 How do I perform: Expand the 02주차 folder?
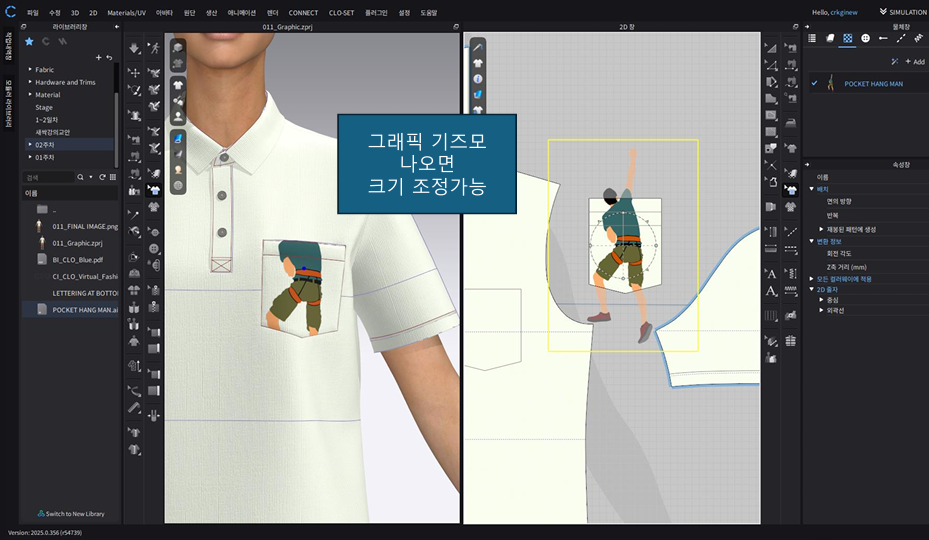[x=30, y=145]
